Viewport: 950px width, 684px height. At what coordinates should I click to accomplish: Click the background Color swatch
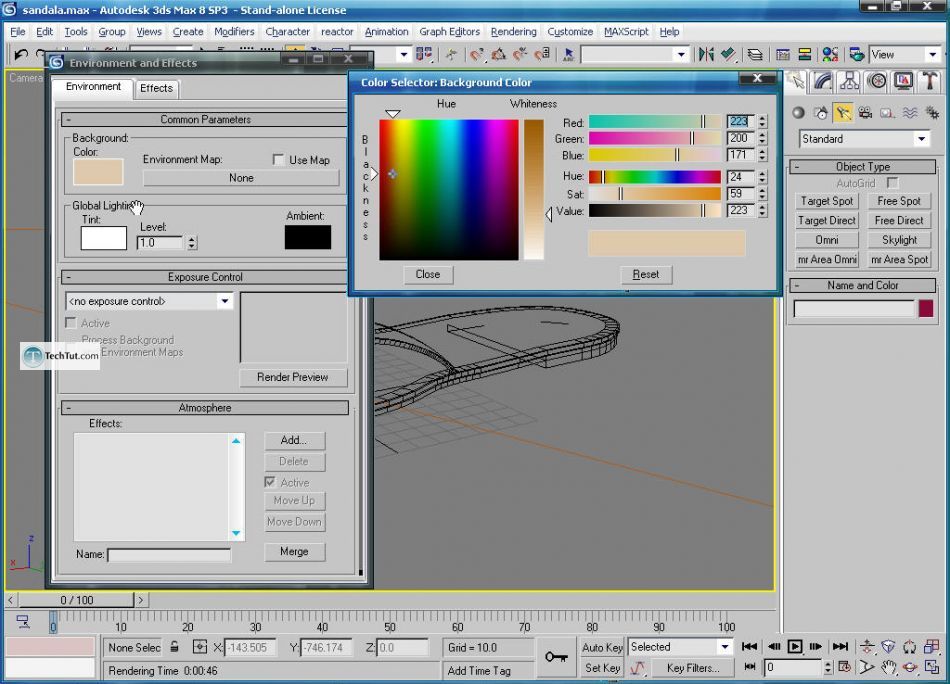point(98,172)
